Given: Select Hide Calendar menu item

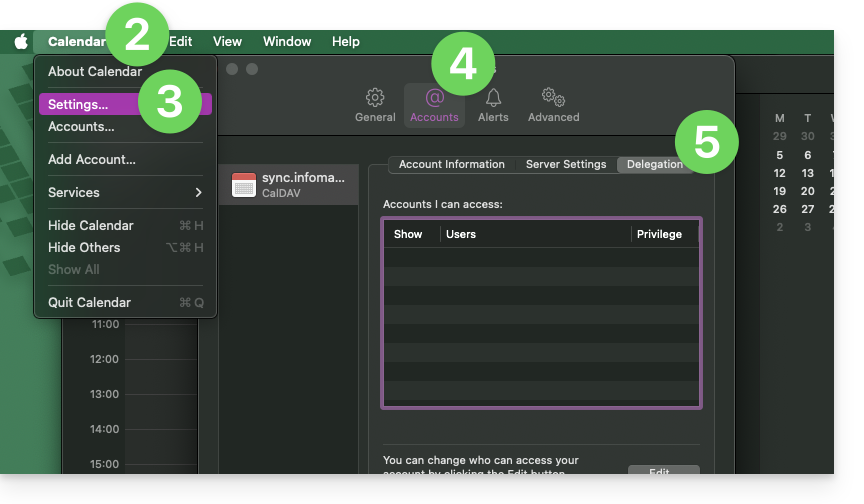Looking at the screenshot, I should tap(91, 226).
